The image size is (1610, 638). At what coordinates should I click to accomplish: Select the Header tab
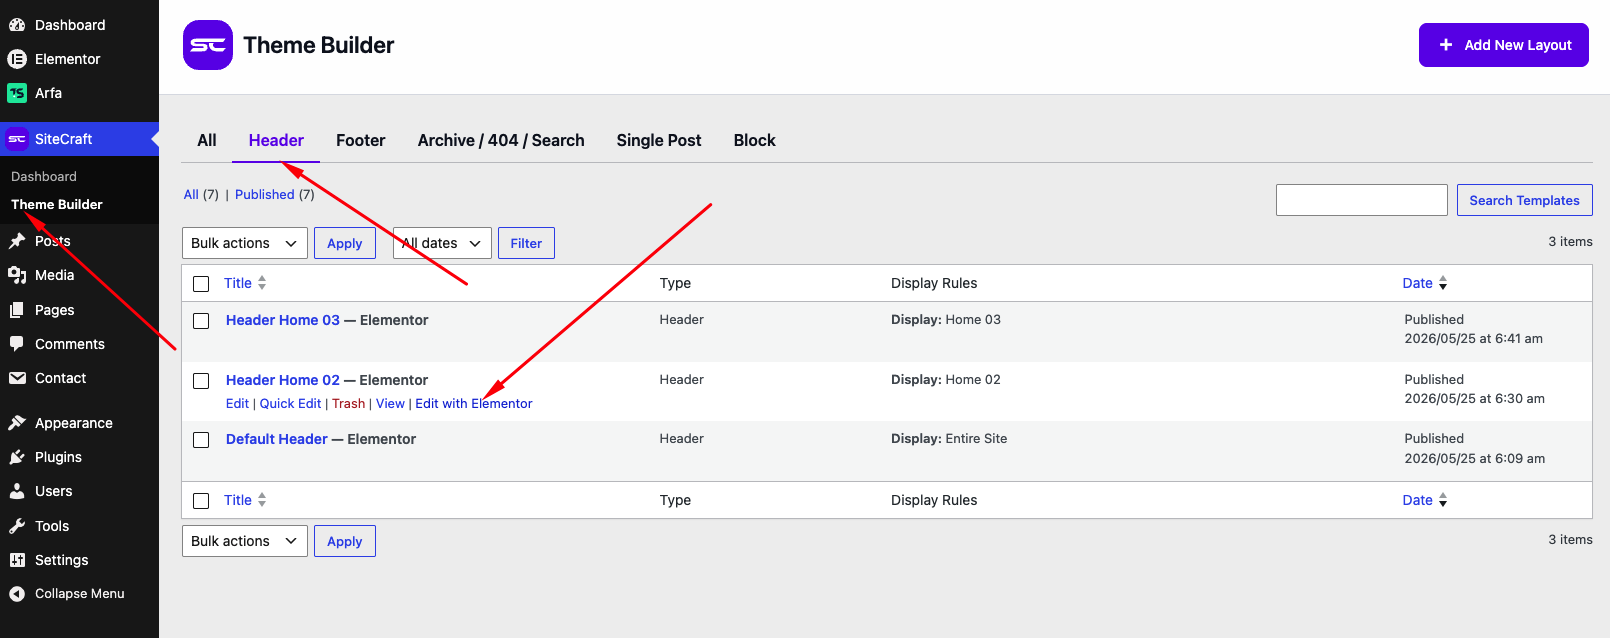tap(276, 140)
